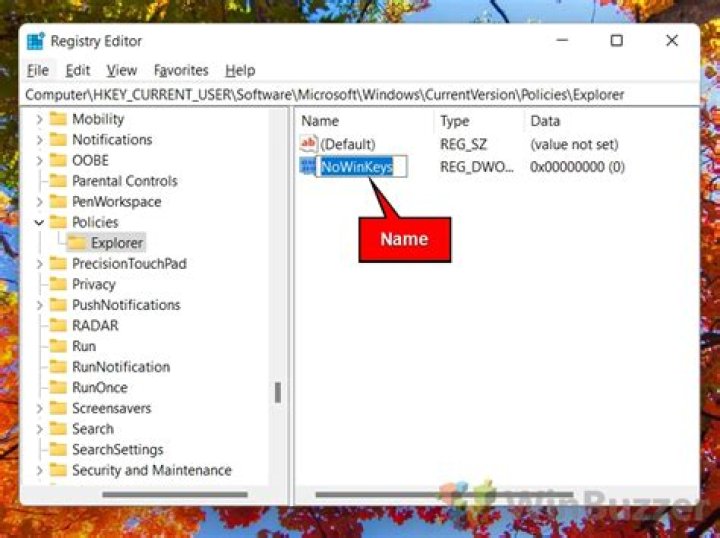Click the Notifications folder icon
This screenshot has width=720, height=538.
tap(58, 140)
